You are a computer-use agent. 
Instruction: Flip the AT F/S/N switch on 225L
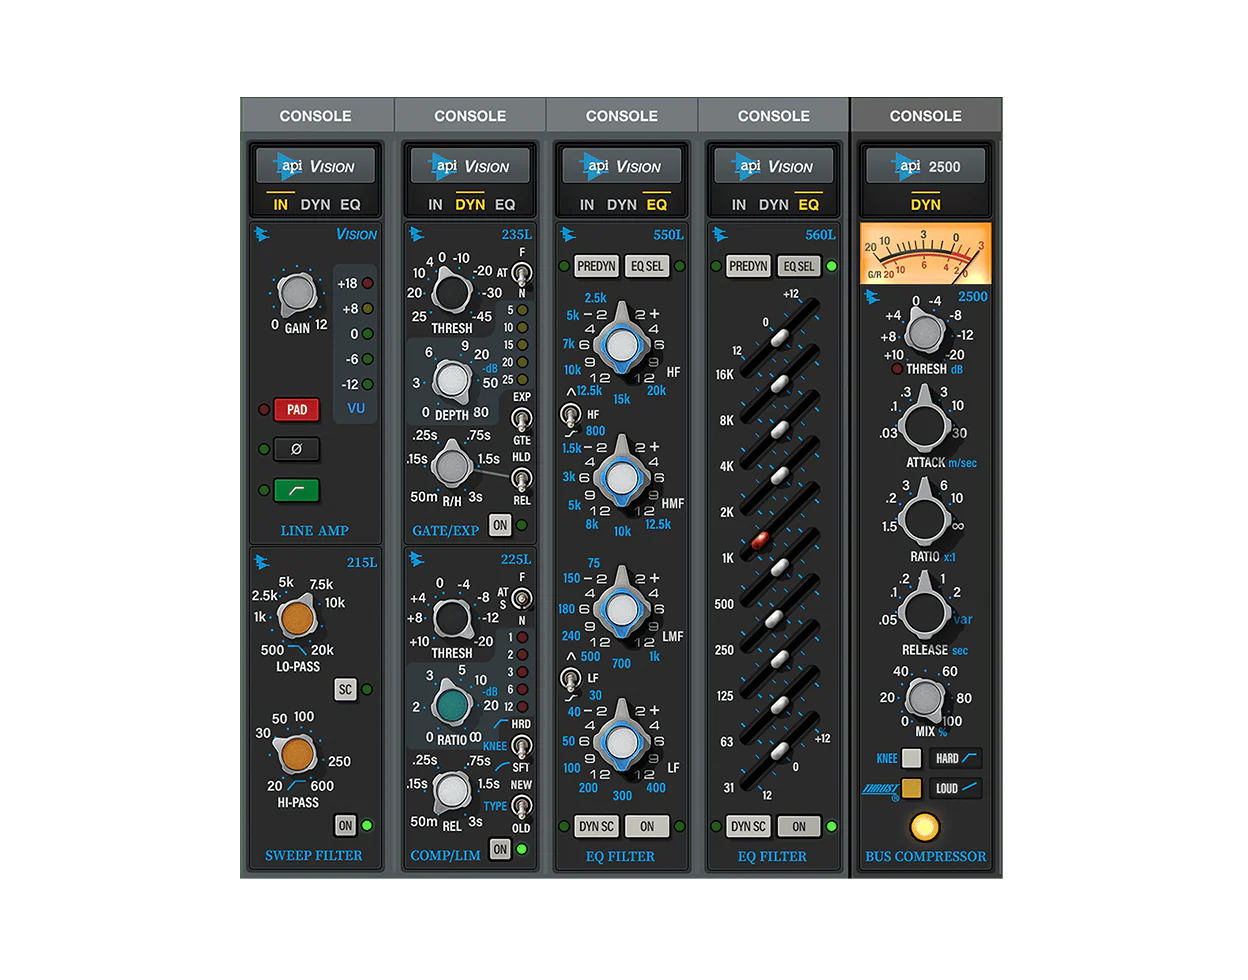point(521,599)
